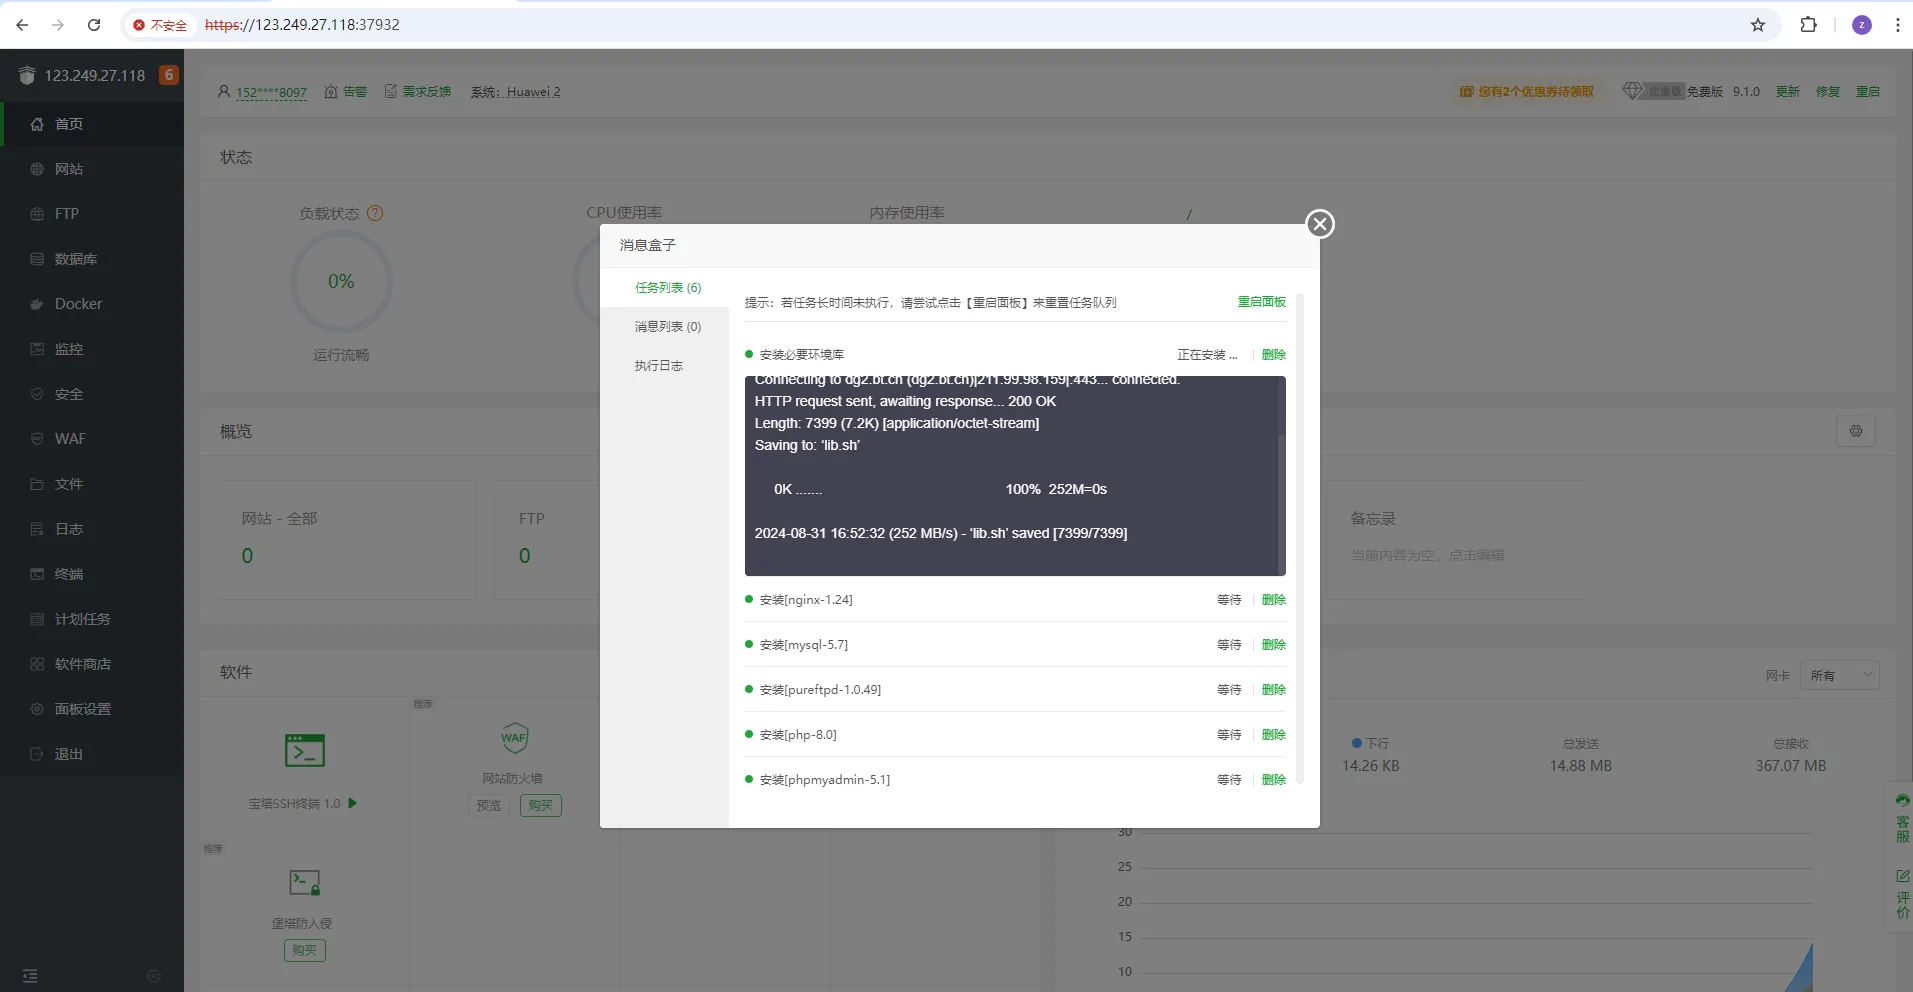This screenshot has height=992, width=1913.
Task: Switch to 消息列表 (0) tab
Action: (x=668, y=327)
